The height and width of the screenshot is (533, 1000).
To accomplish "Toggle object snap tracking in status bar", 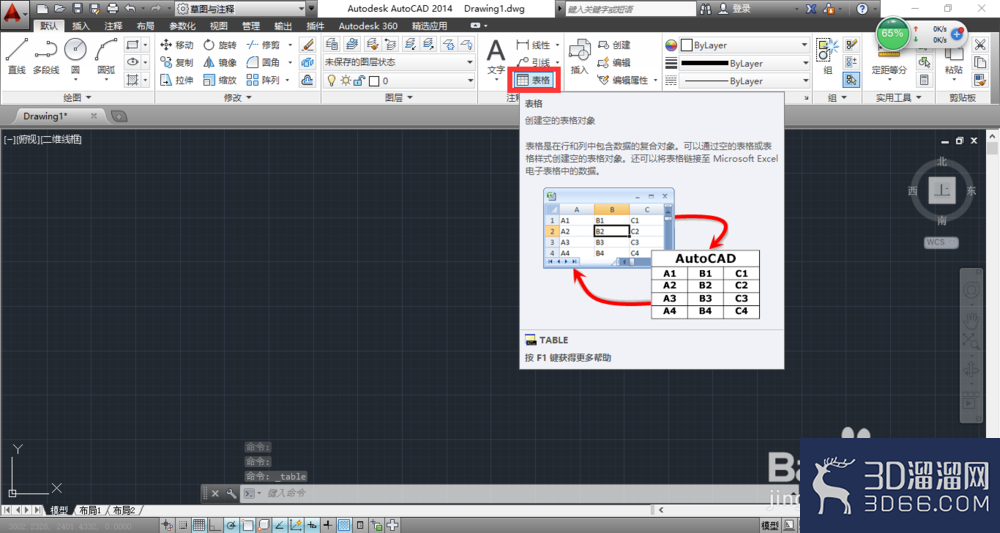I will point(279,525).
